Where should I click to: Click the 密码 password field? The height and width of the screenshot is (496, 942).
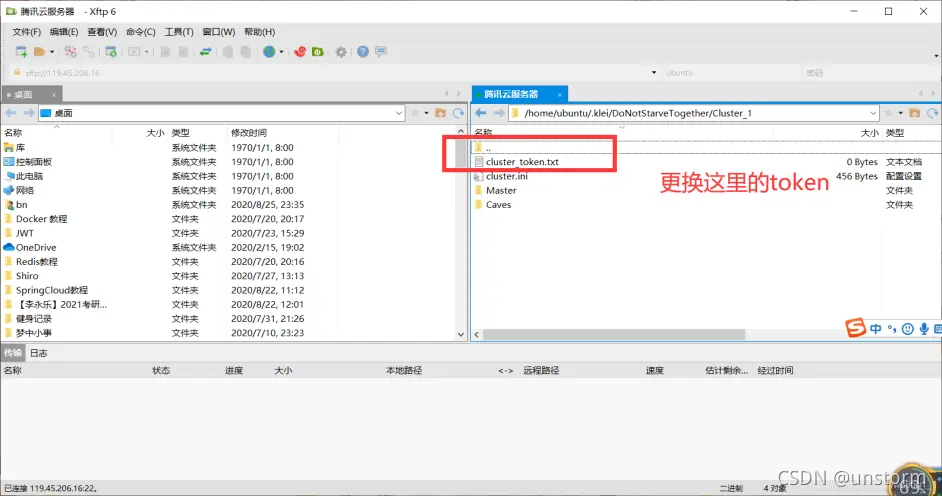pos(870,73)
